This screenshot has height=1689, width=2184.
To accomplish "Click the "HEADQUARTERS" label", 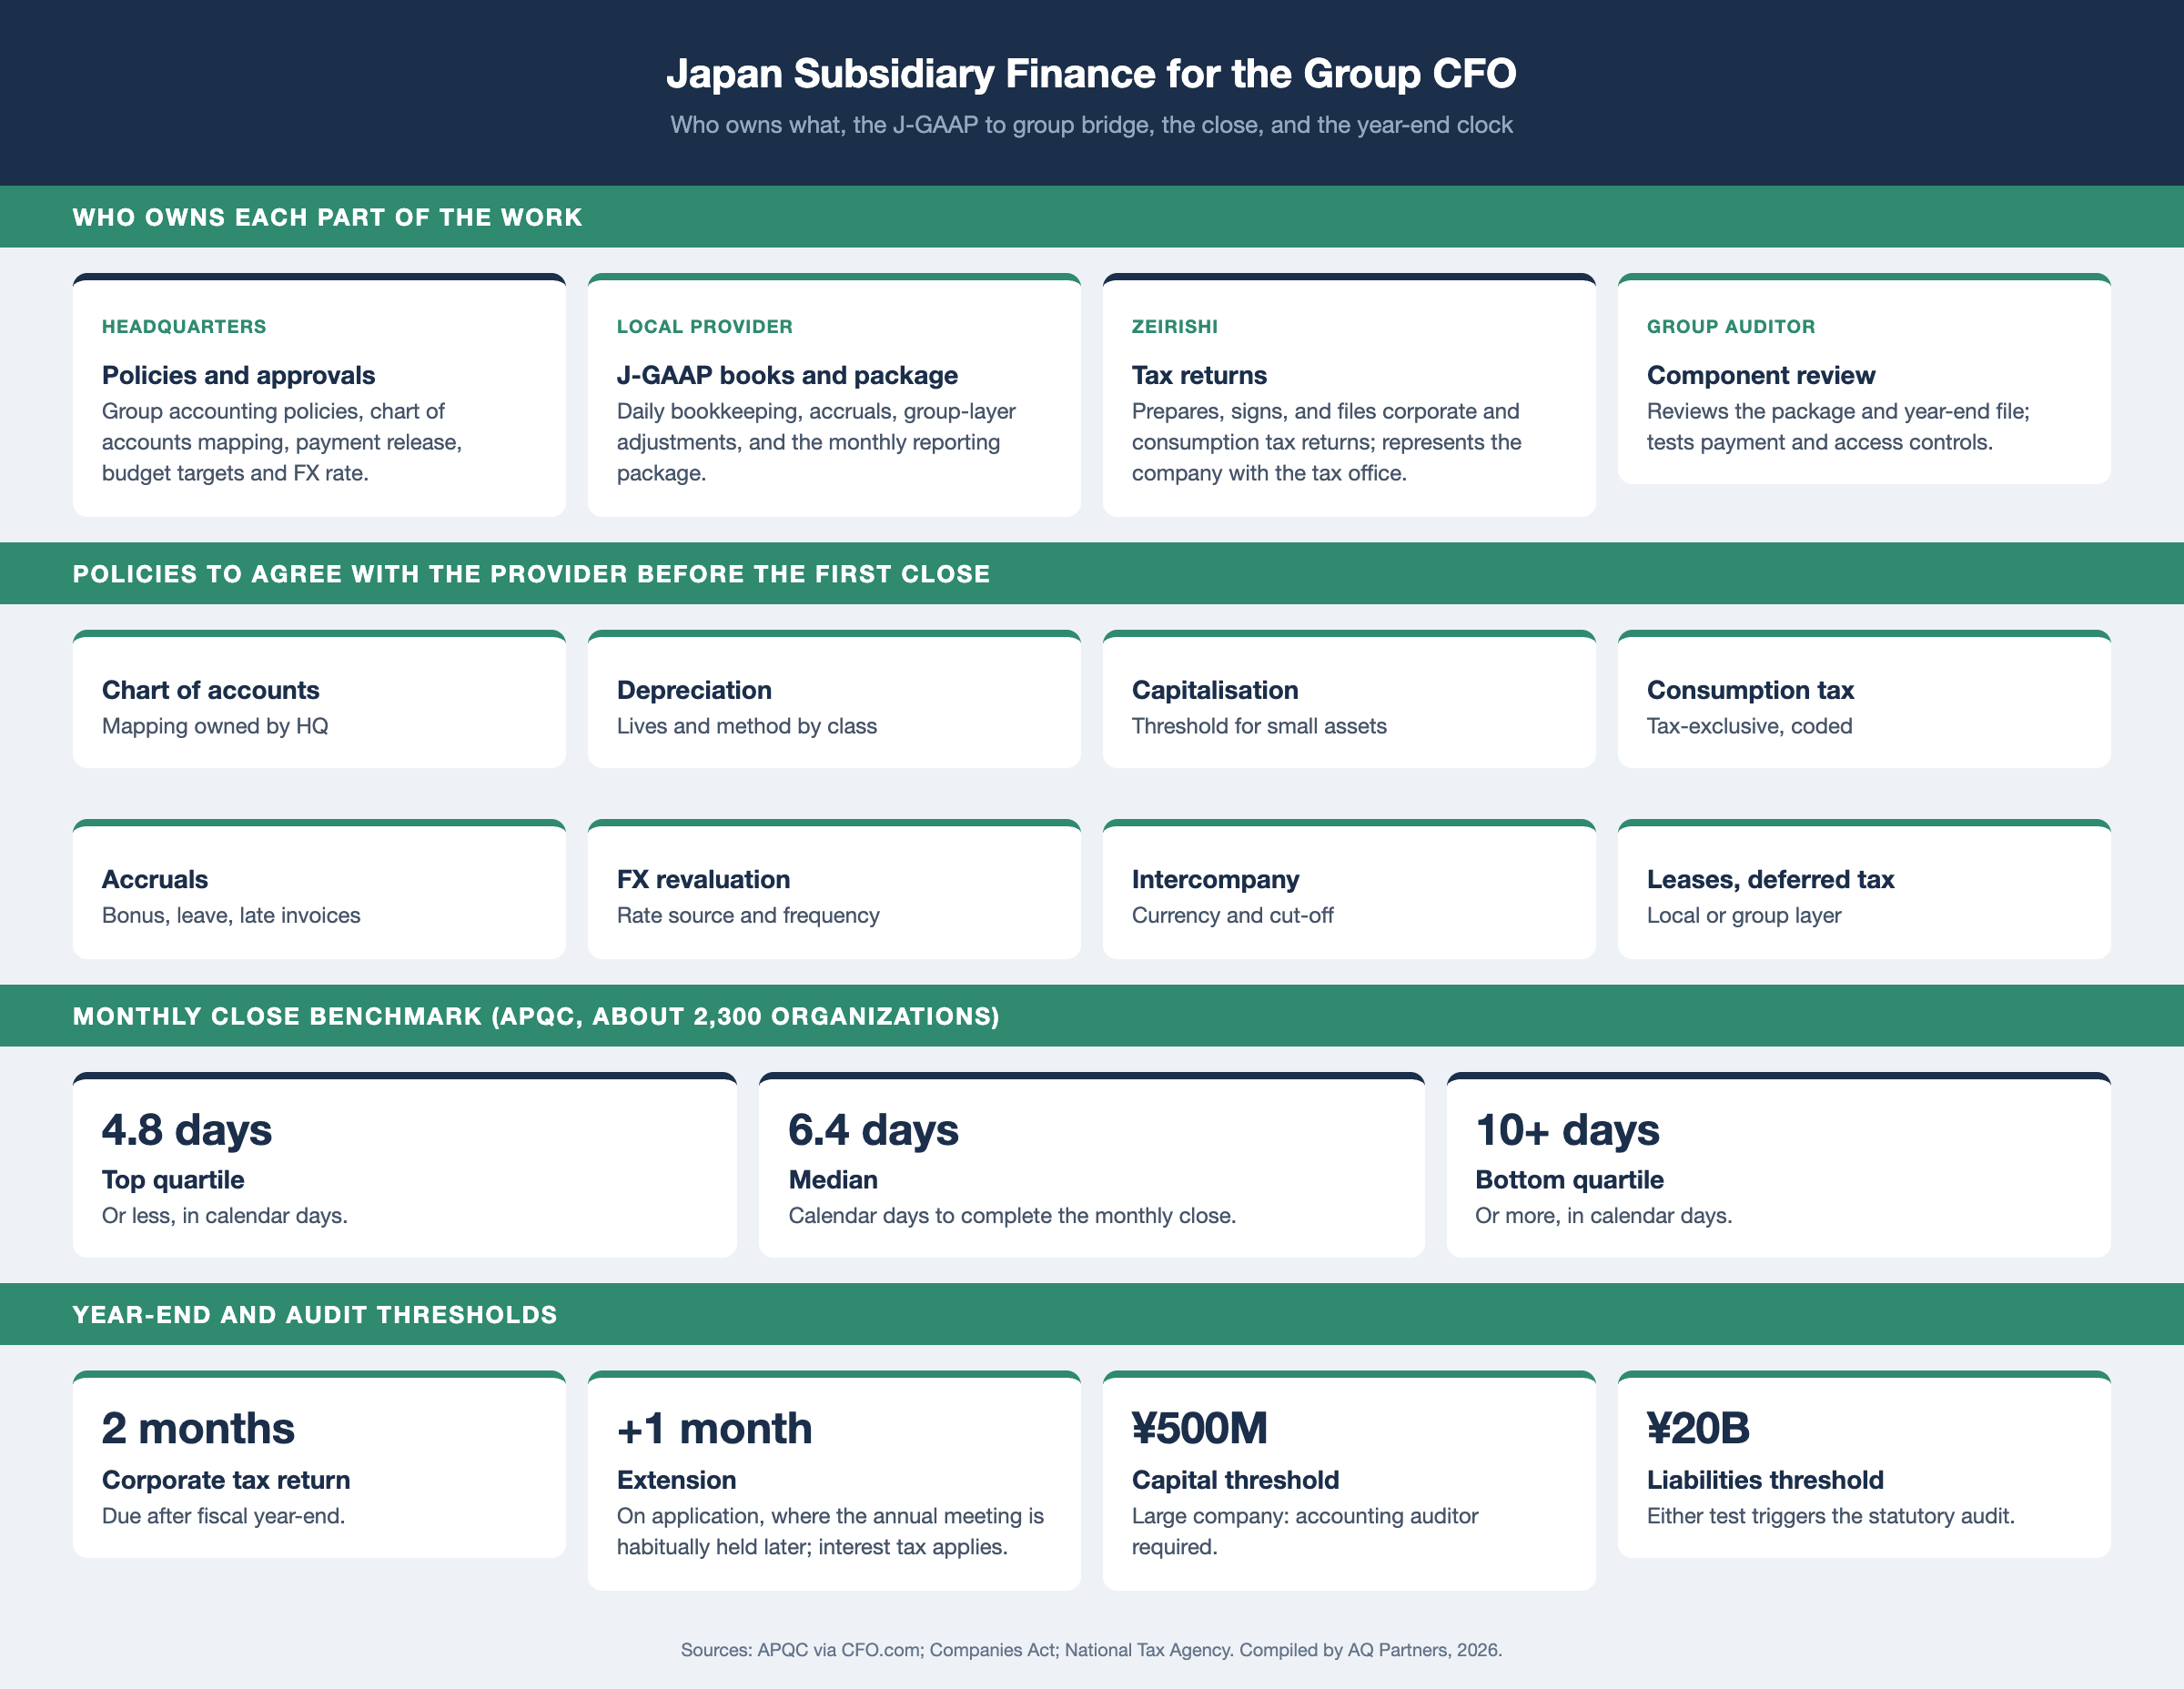I will (x=184, y=326).
